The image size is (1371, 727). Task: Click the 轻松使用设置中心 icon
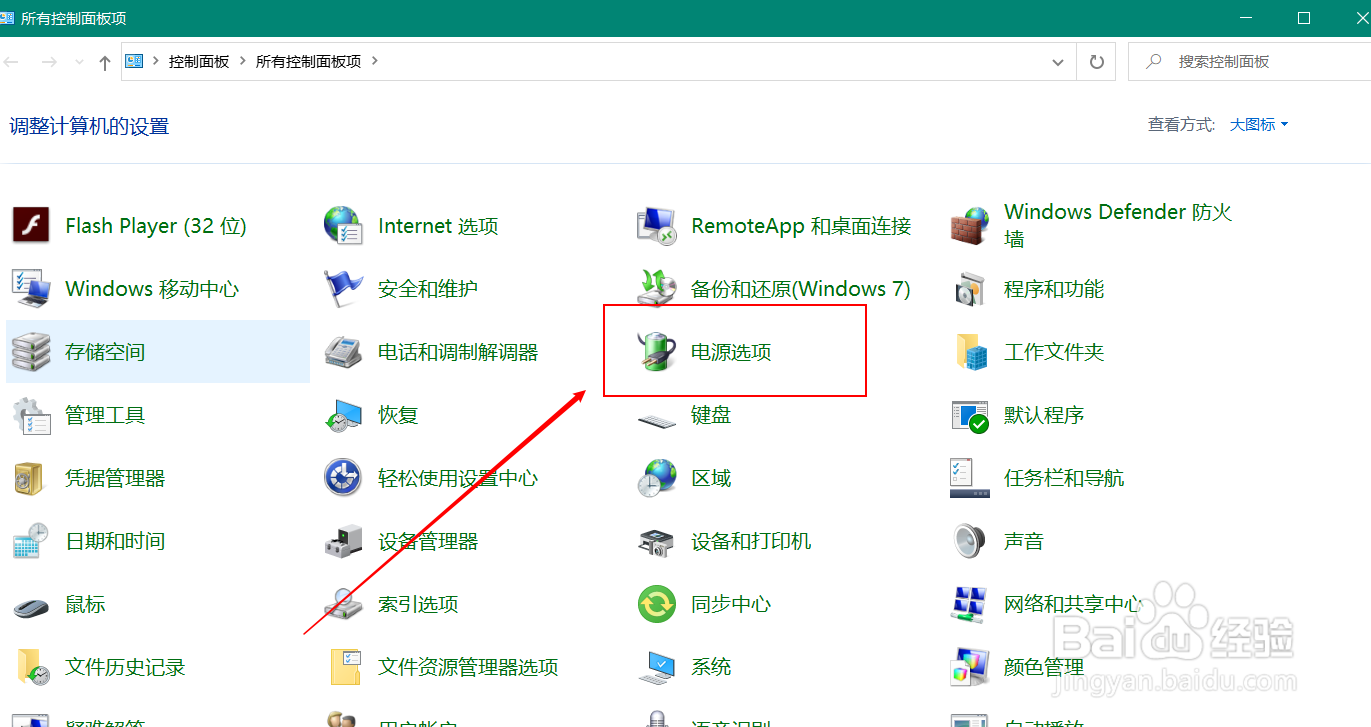point(343,478)
